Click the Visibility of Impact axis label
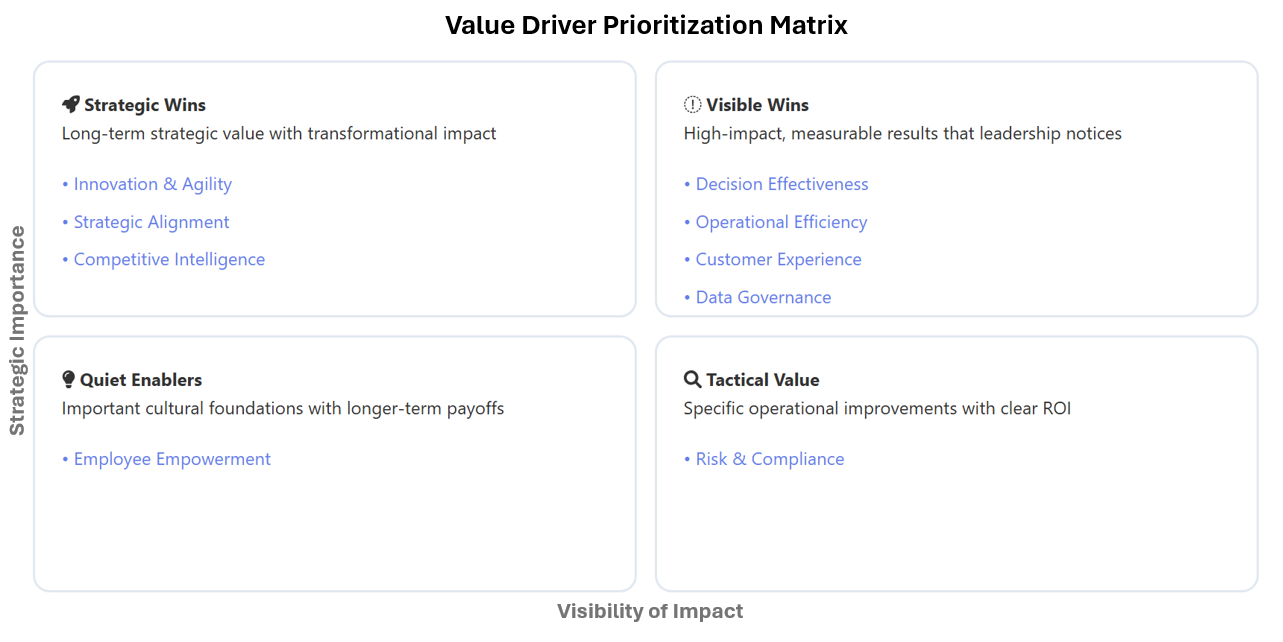 [650, 611]
